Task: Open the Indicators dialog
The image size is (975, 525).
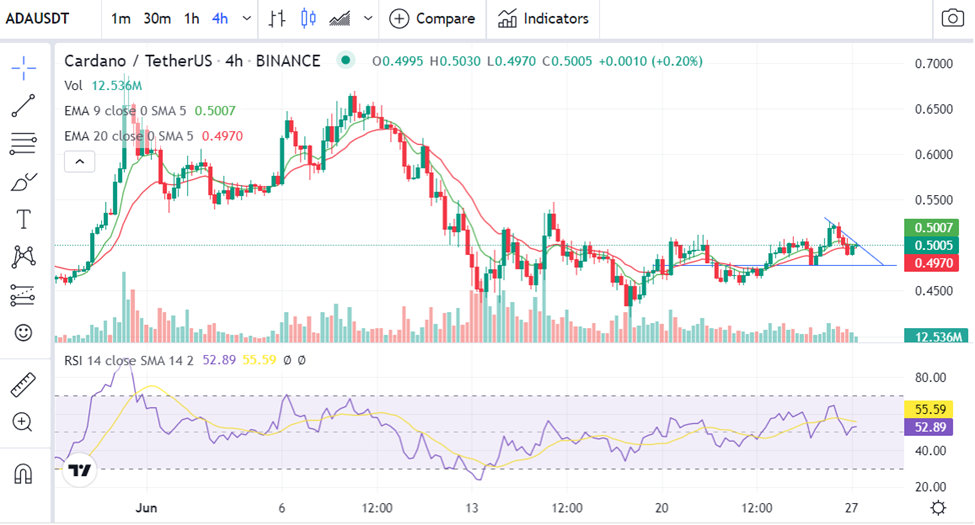Action: pyautogui.click(x=543, y=19)
